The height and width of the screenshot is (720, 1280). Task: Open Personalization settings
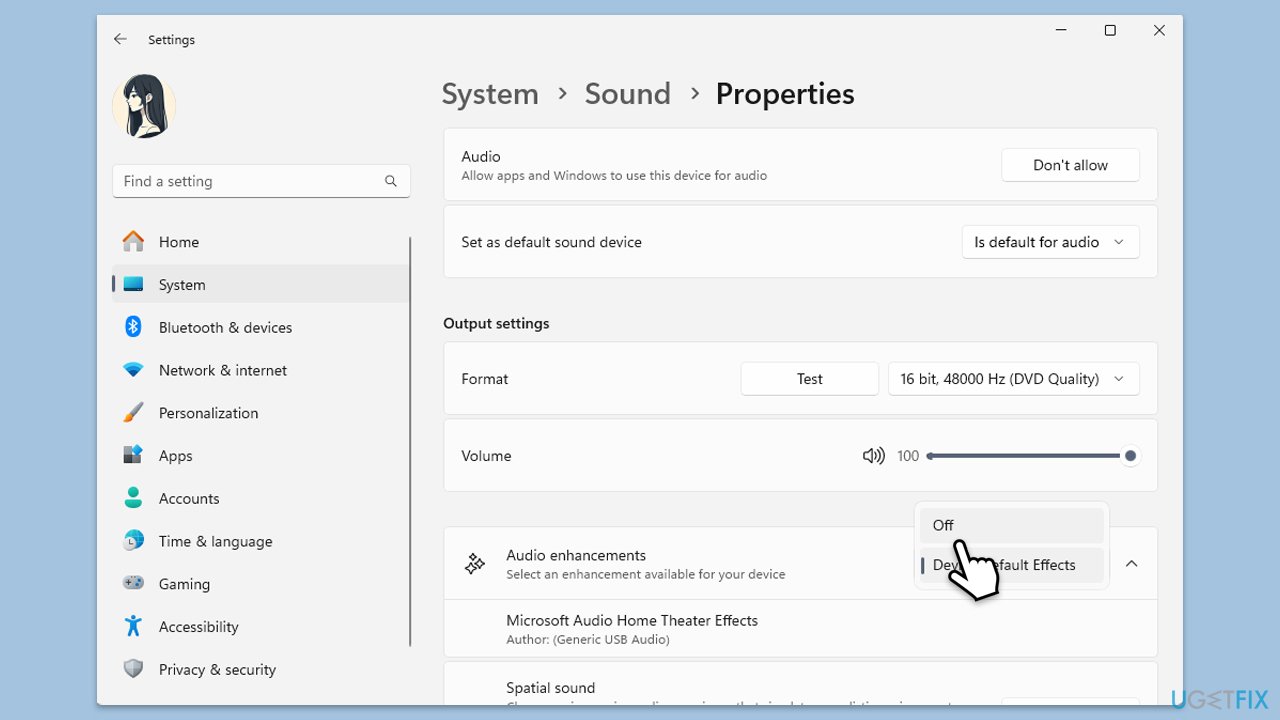tap(261, 413)
